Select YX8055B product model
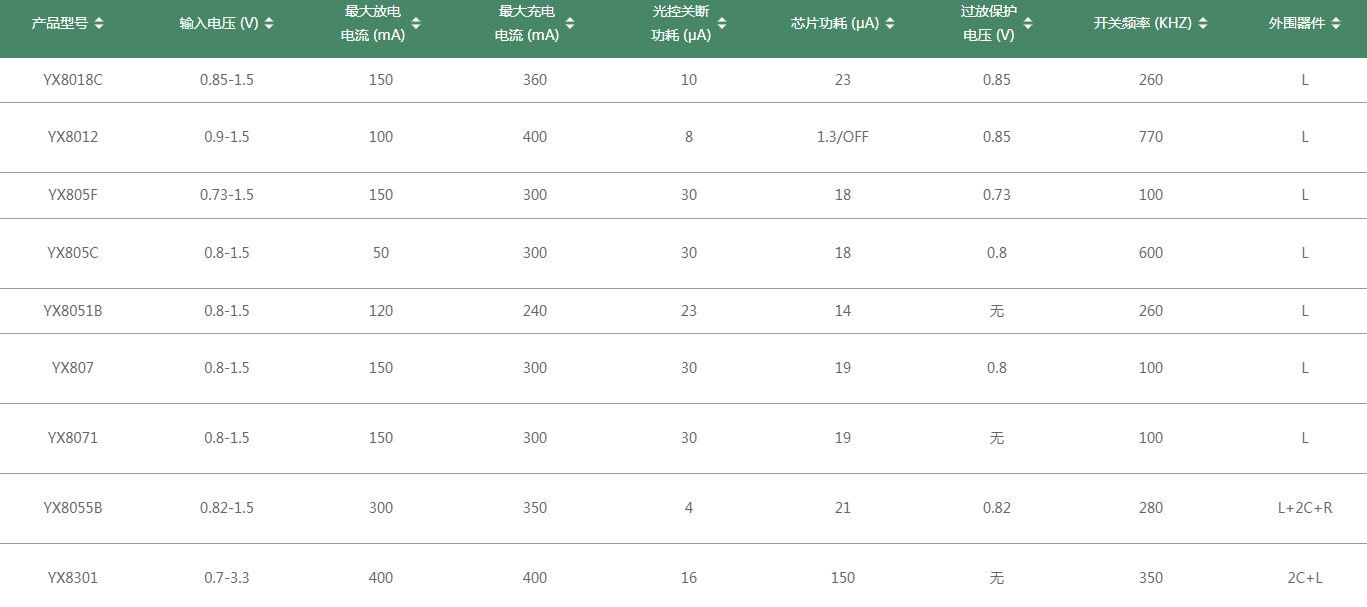The image size is (1367, 607). [73, 508]
